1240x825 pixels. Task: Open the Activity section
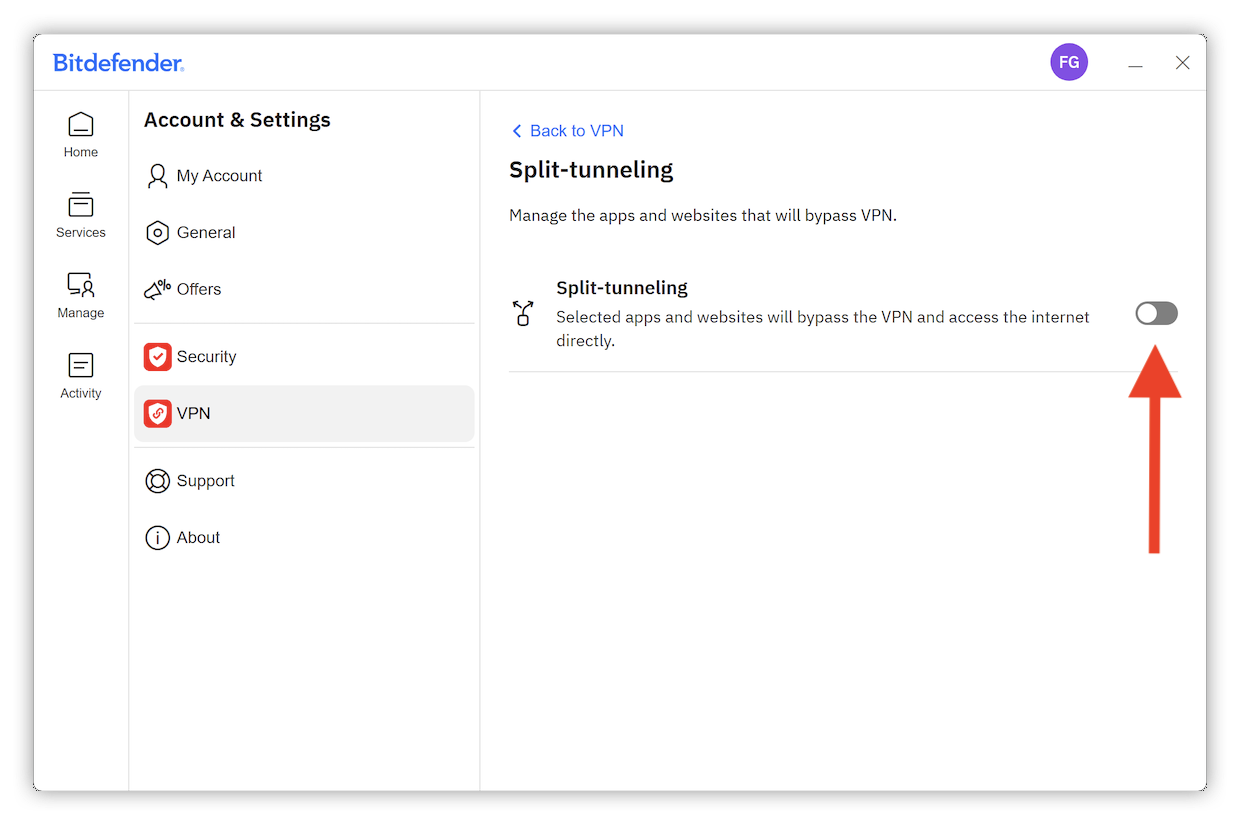[81, 376]
